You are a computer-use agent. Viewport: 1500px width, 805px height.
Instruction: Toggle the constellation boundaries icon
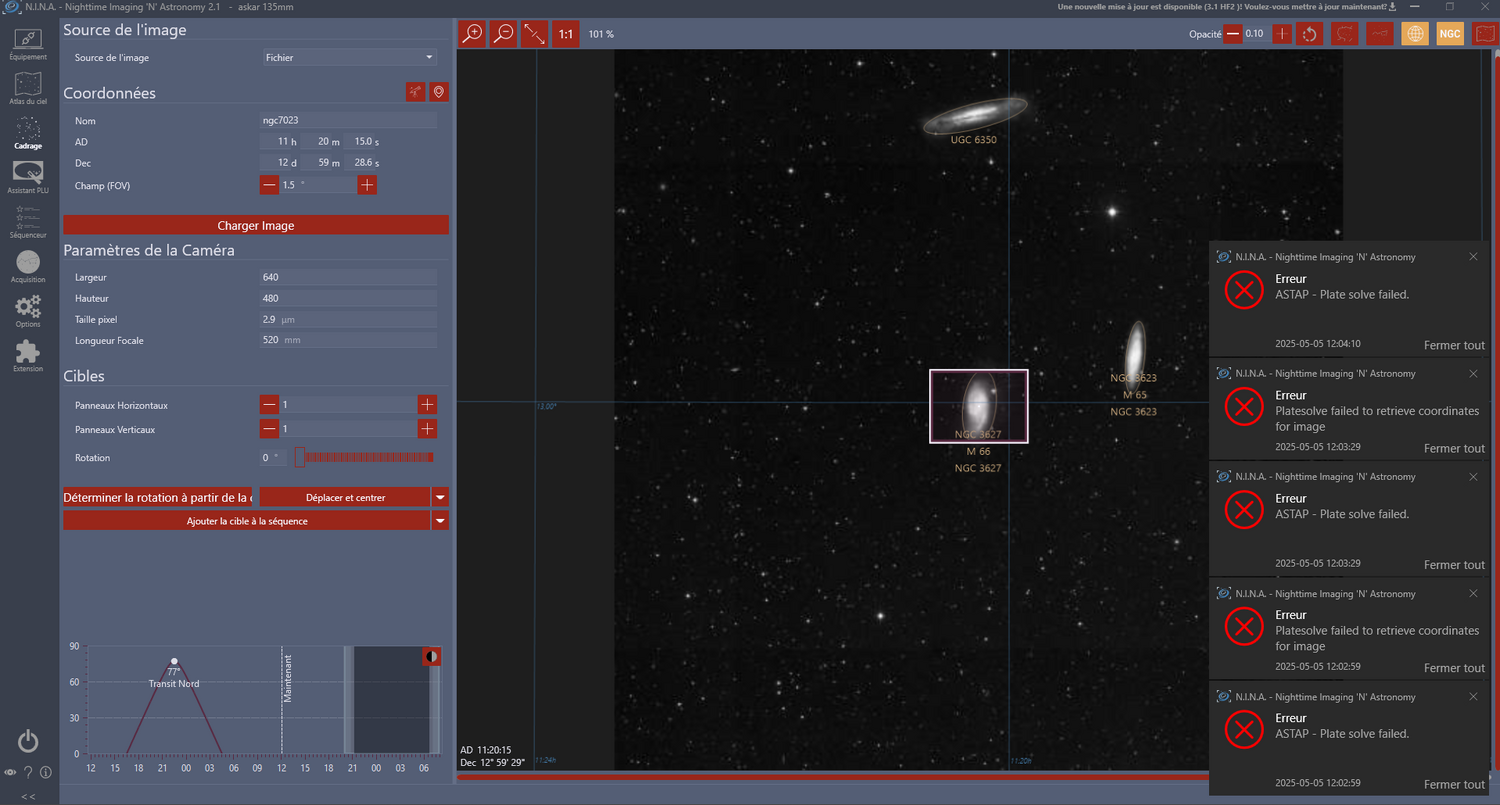1346,34
